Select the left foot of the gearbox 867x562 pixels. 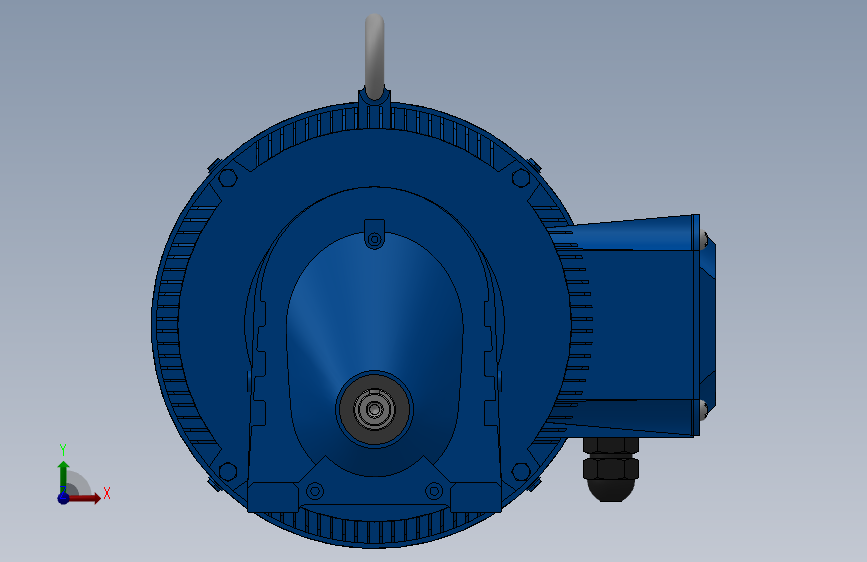pos(273,497)
